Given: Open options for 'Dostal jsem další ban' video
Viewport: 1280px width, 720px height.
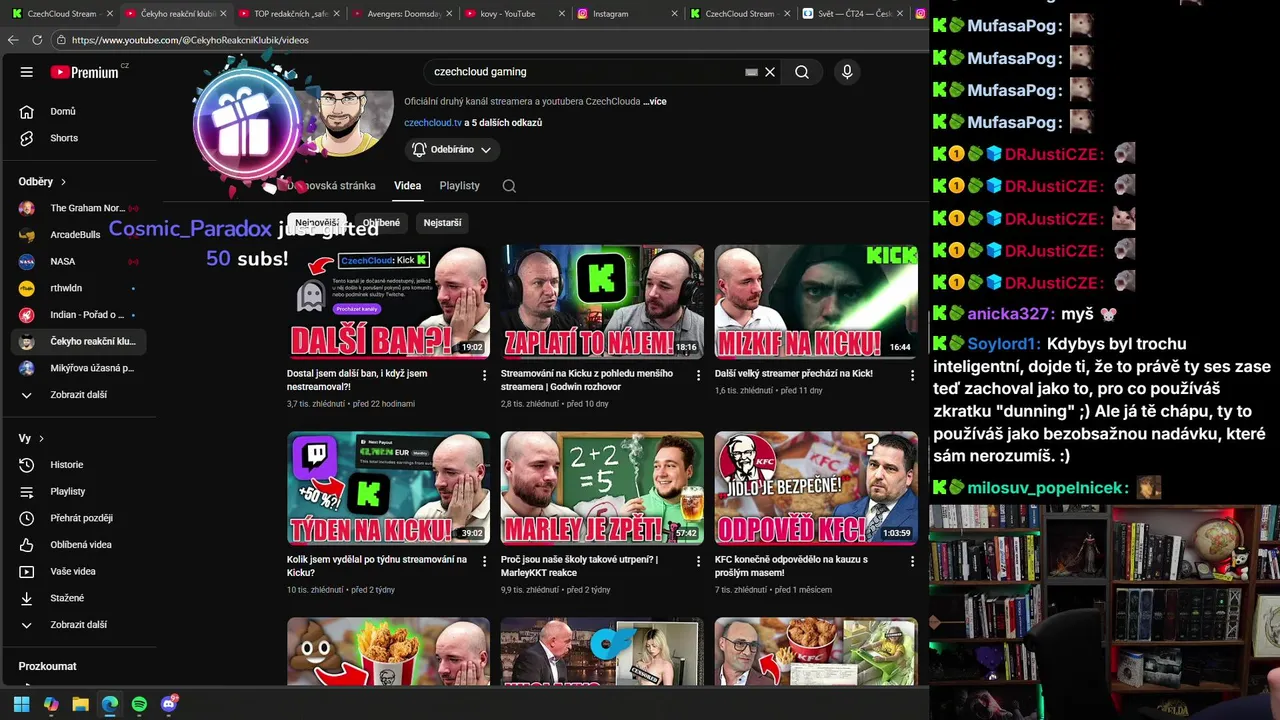Looking at the screenshot, I should pos(485,375).
